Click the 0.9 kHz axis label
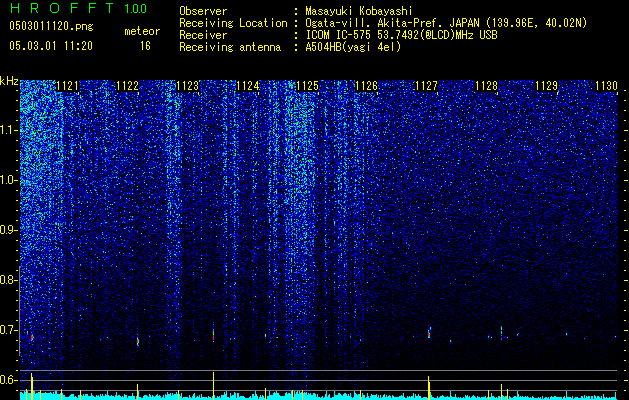 pos(8,230)
